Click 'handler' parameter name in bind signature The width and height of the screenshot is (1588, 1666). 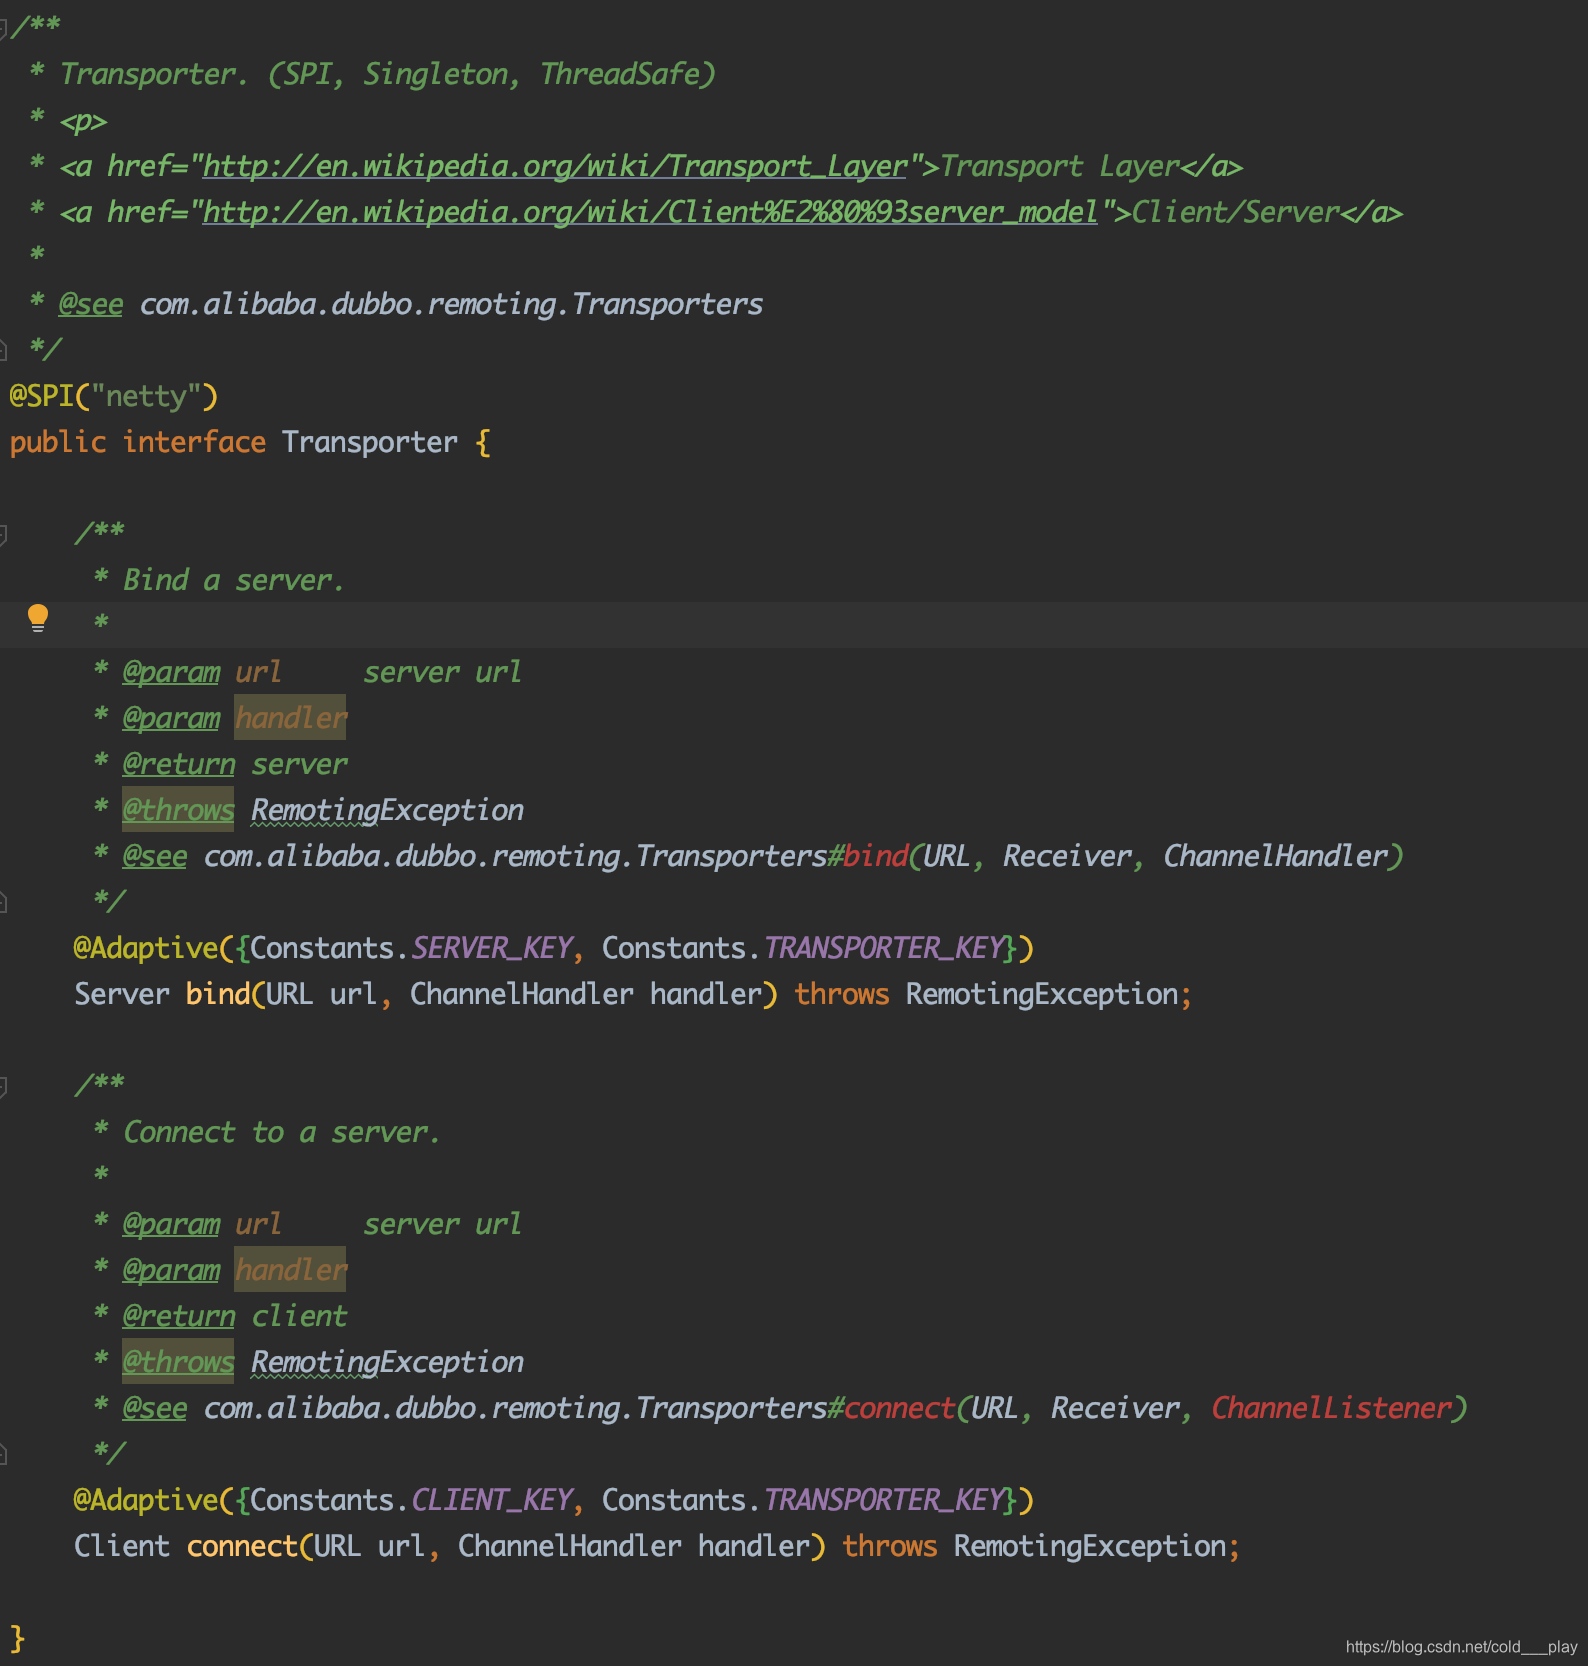tap(706, 994)
